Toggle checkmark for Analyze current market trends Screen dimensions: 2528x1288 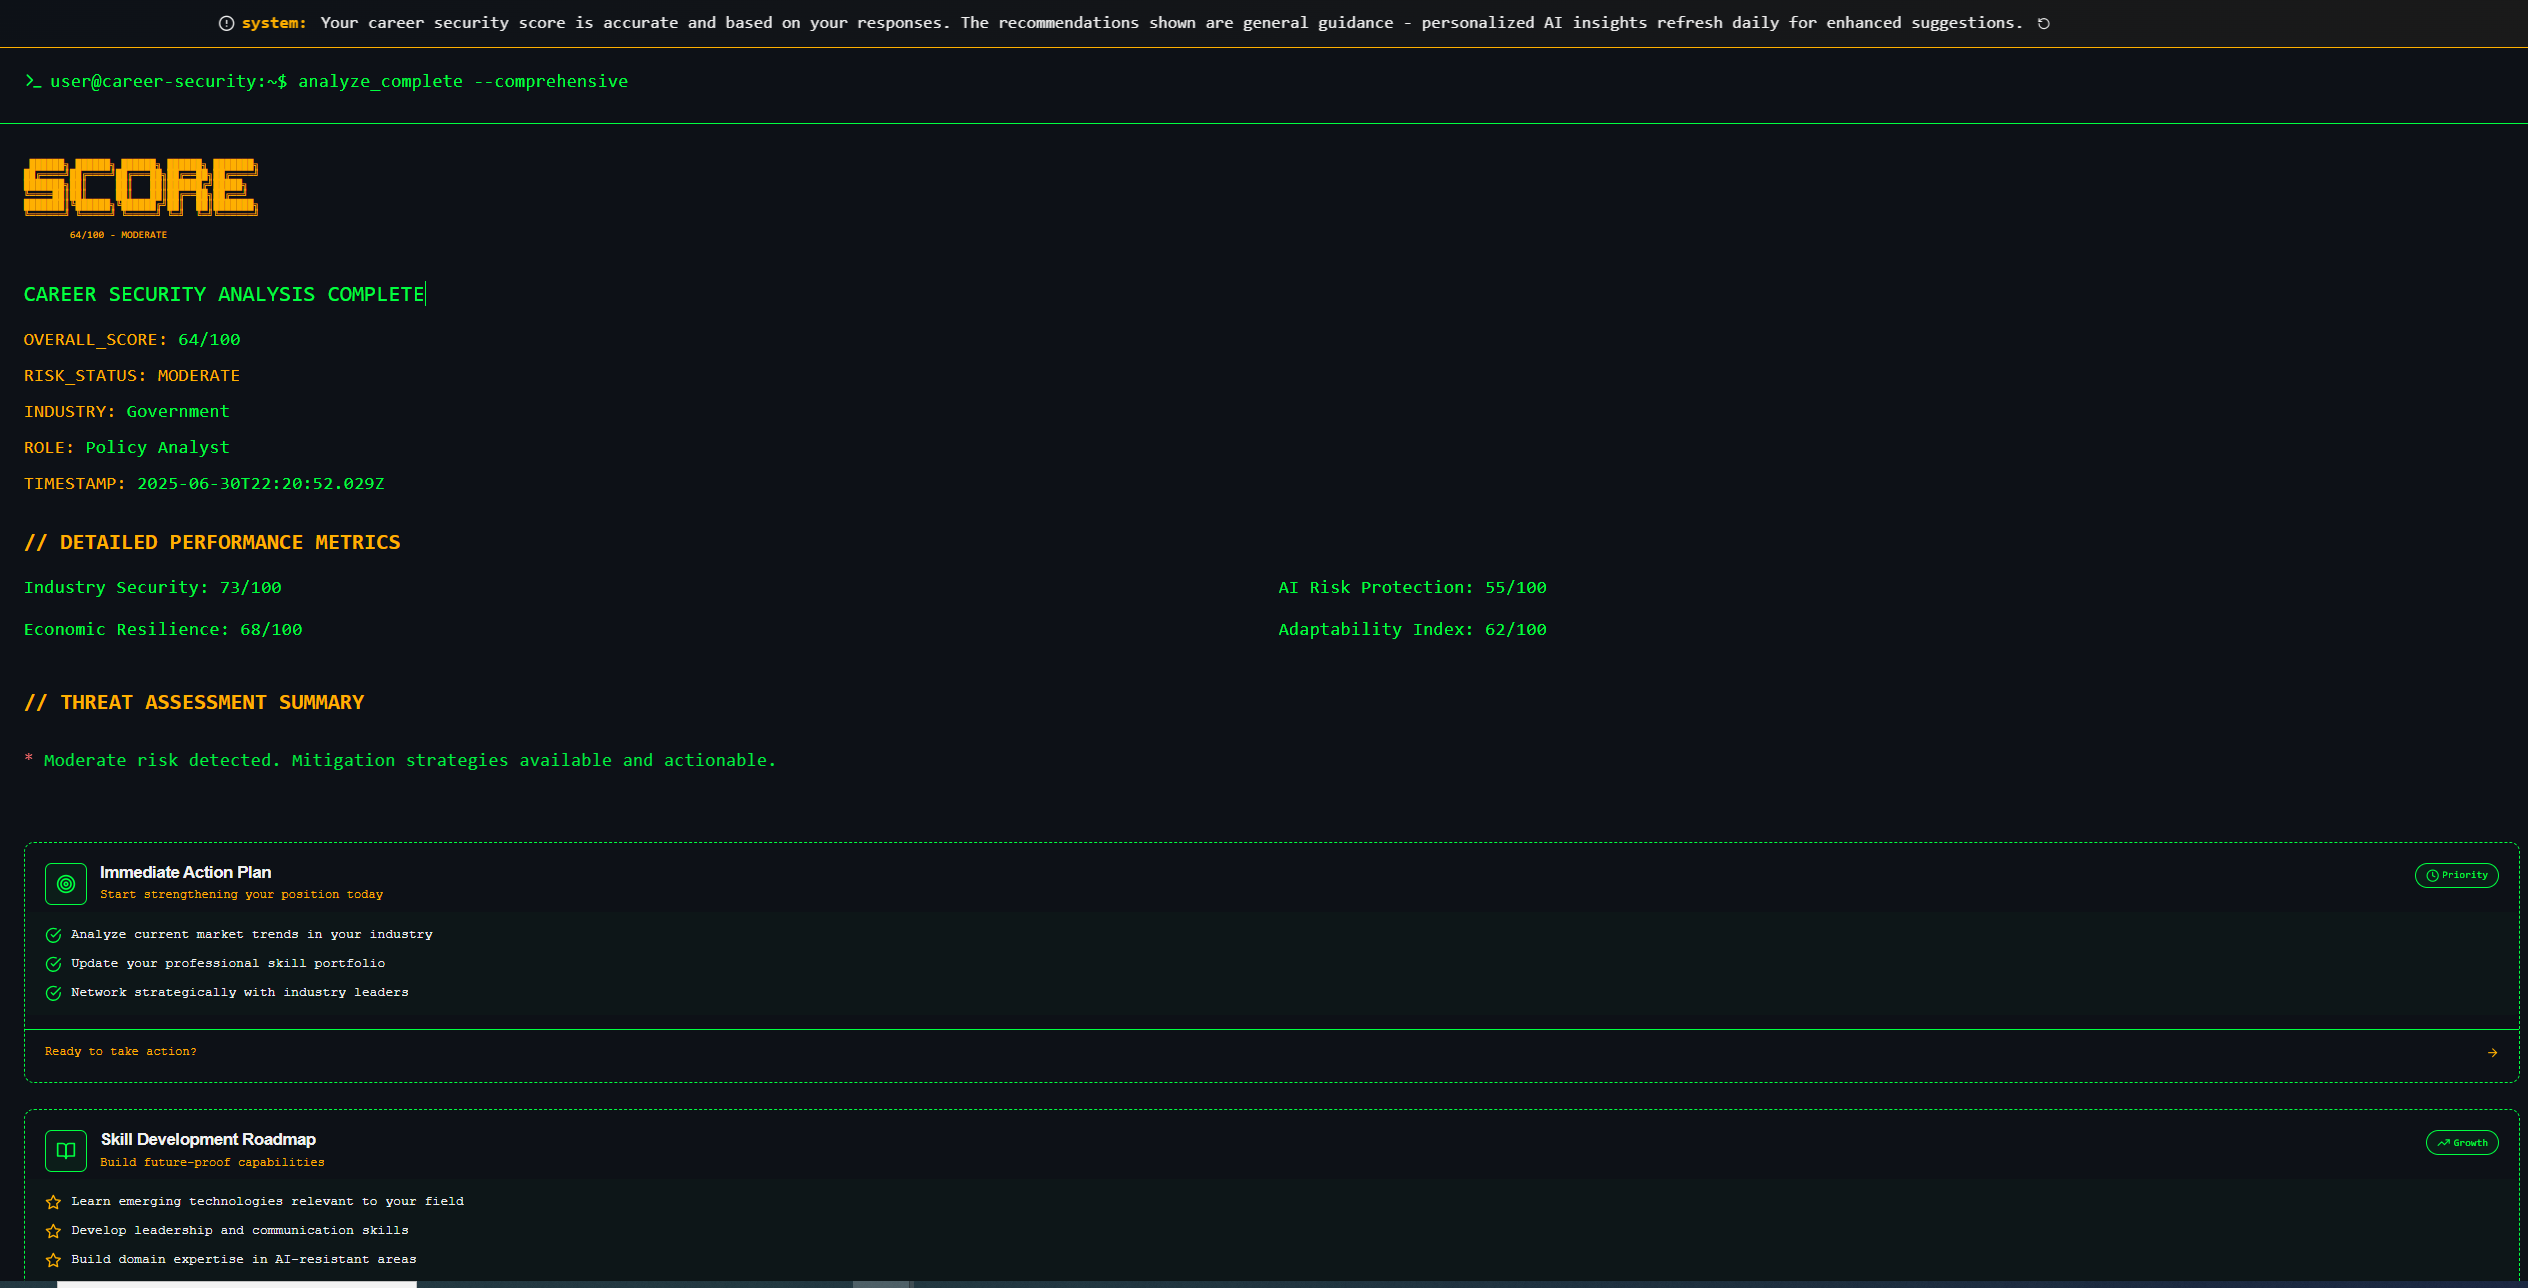(x=54, y=935)
